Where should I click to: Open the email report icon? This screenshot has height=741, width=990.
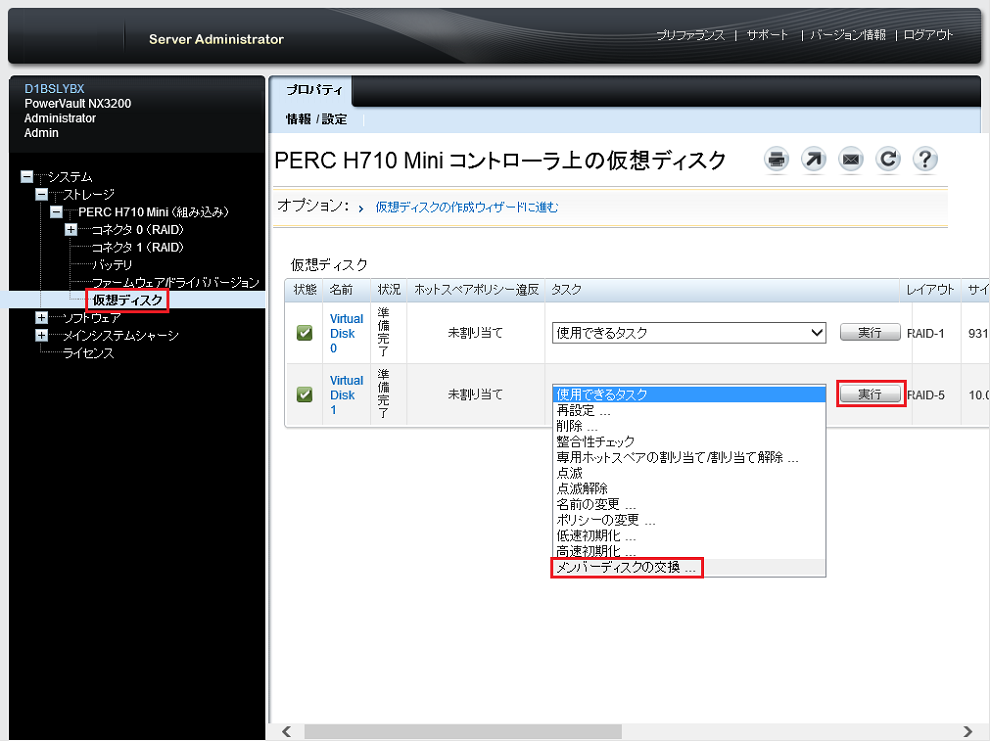pos(850,159)
